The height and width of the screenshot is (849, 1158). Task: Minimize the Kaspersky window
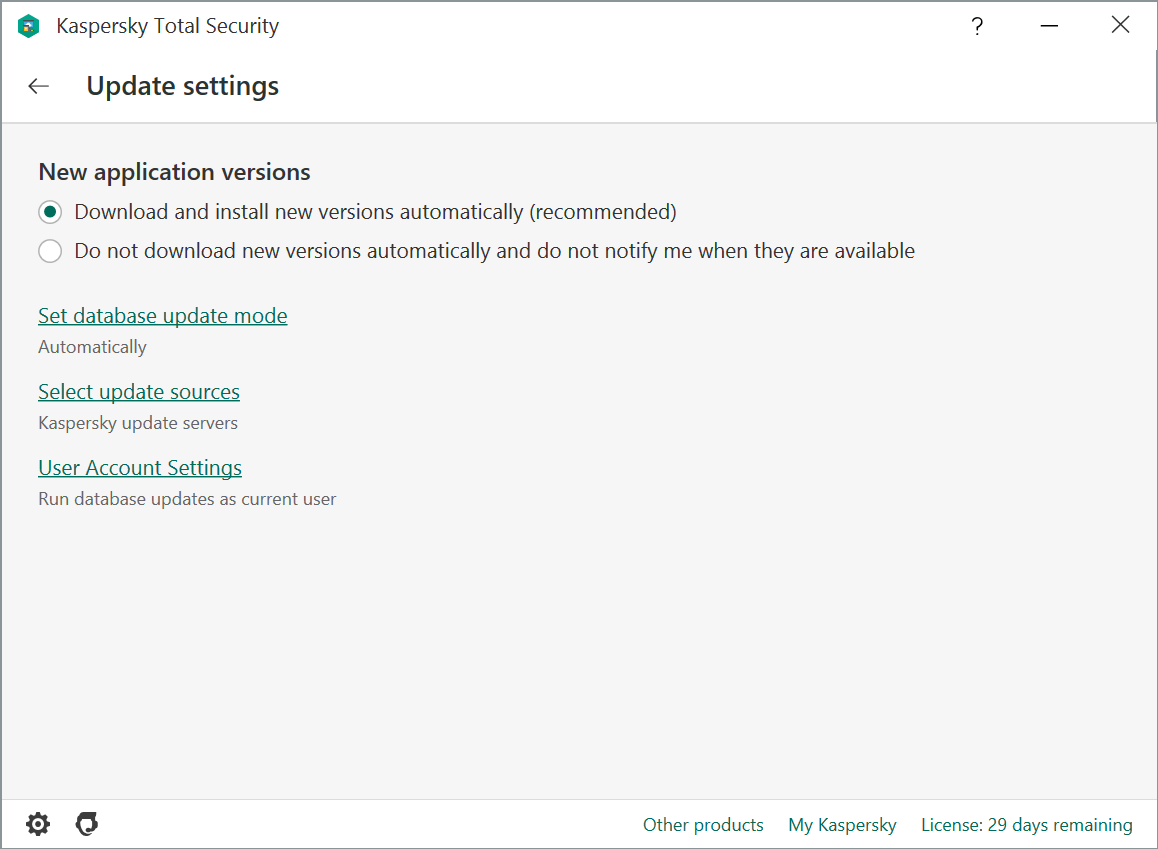(x=1049, y=26)
